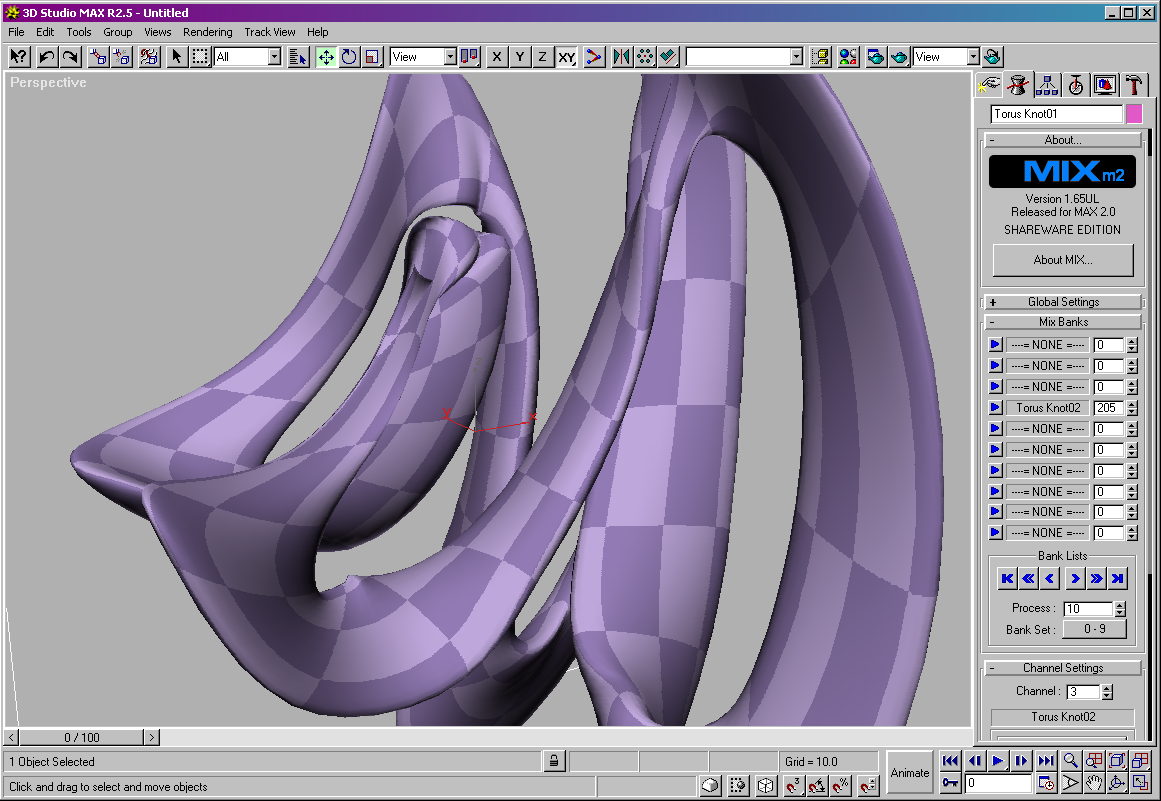This screenshot has width=1161, height=801.
Task: Click the Inverse Kinematics toggle icon
Action: pos(594,57)
